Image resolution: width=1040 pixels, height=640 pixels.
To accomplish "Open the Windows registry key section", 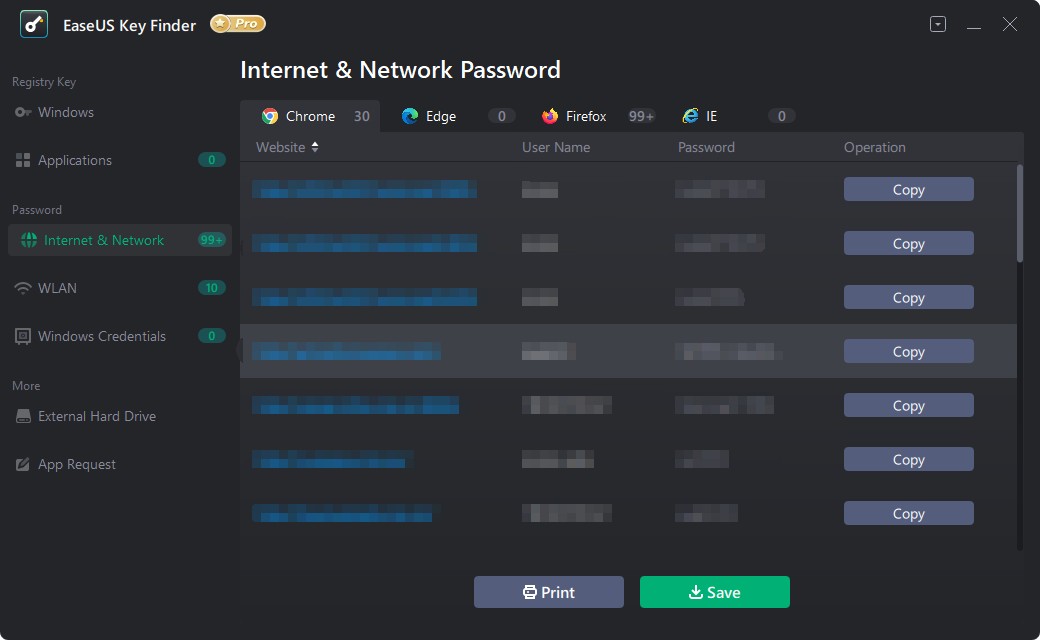I will [x=65, y=112].
